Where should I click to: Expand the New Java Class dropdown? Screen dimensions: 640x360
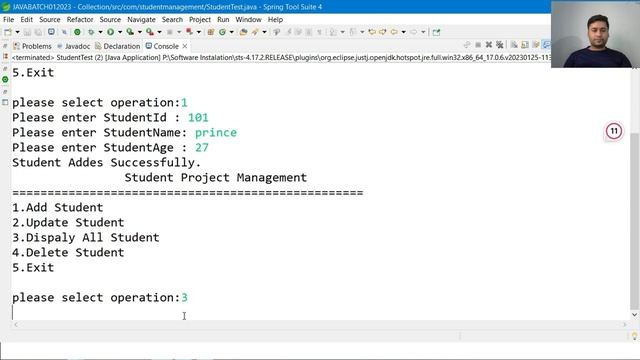pyautogui.click(x=231, y=32)
